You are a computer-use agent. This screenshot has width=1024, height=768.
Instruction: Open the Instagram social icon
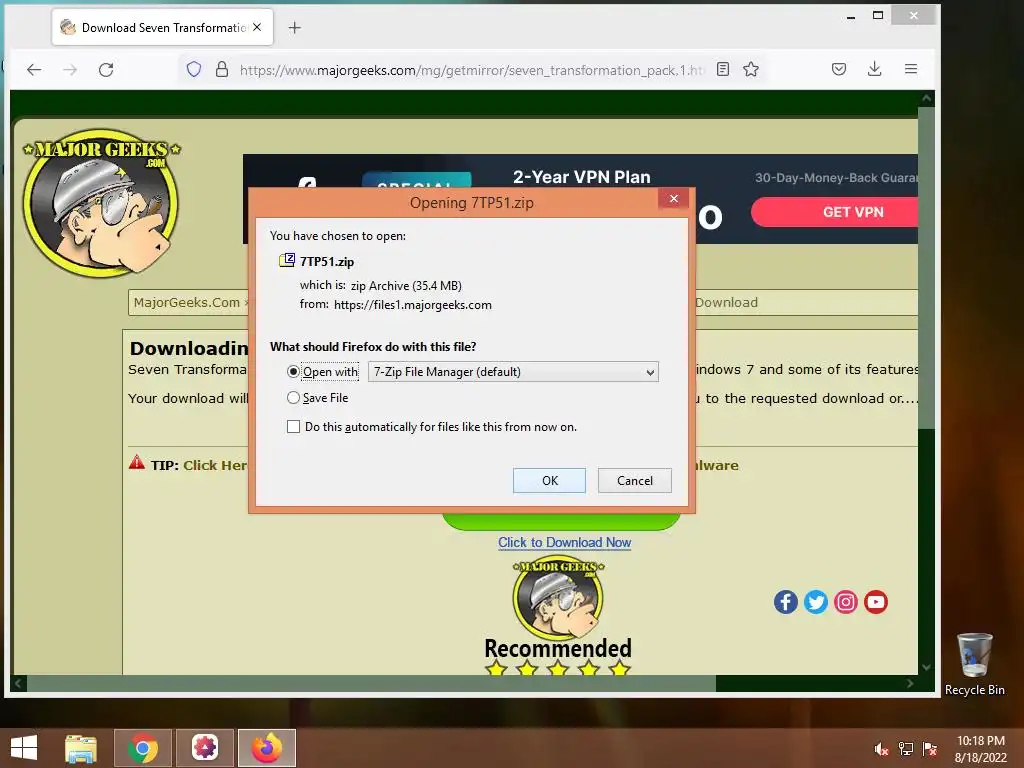846,602
